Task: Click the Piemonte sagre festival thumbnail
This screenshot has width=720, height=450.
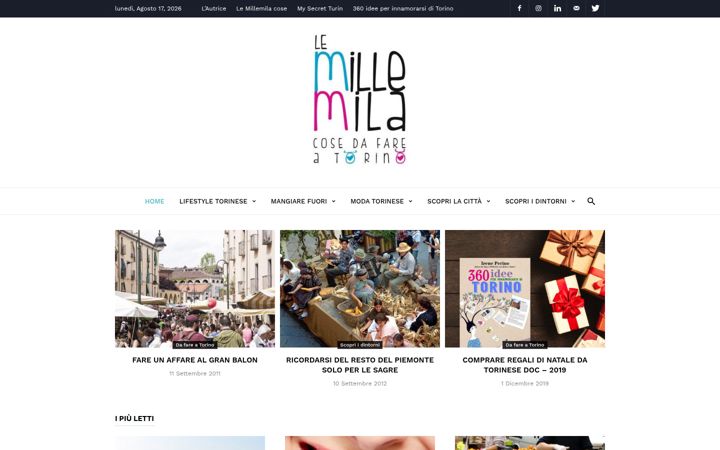Action: click(x=360, y=288)
